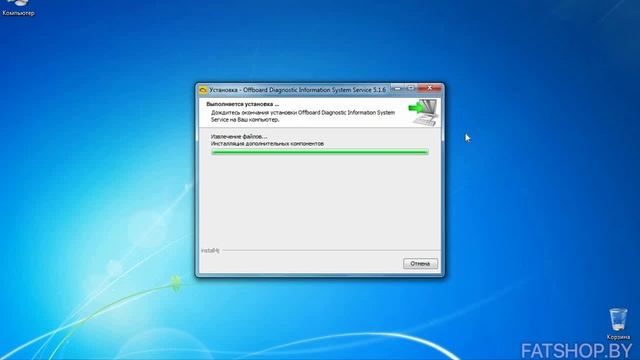This screenshot has width=640, height=360.
Task: Click 'Извлечение файлов...' status text
Action: click(x=239, y=137)
